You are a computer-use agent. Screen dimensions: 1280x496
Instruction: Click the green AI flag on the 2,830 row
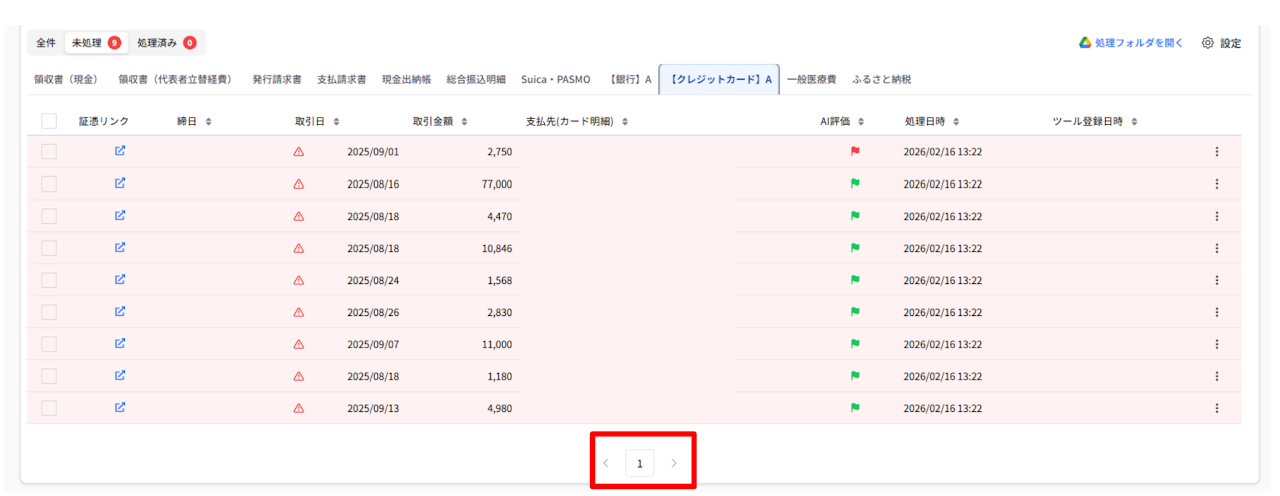pos(855,312)
